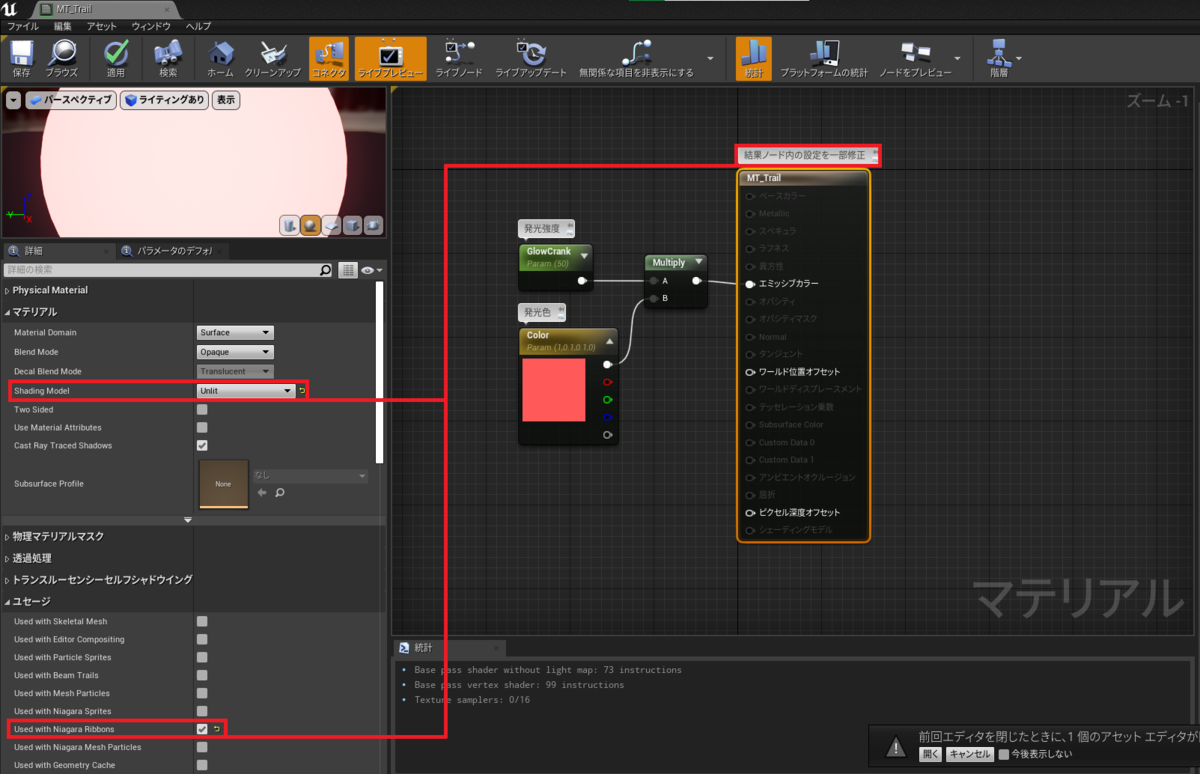
Task: Open the 編集 menu
Action: 63,25
